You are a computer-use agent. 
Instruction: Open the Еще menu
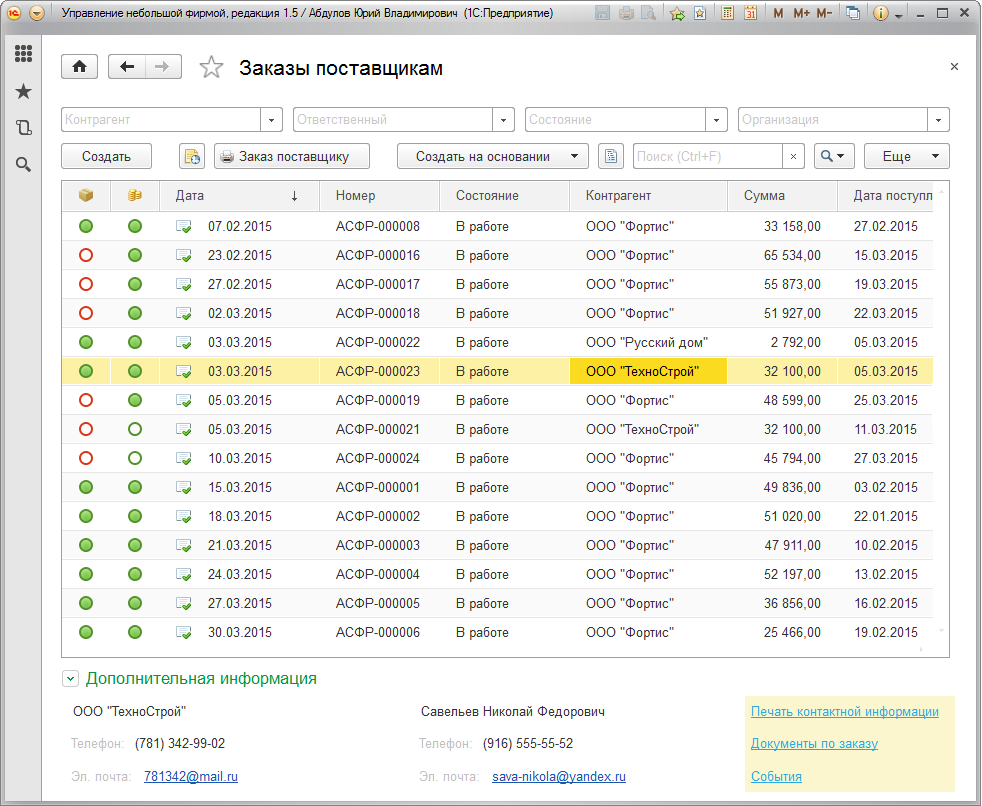(x=907, y=157)
